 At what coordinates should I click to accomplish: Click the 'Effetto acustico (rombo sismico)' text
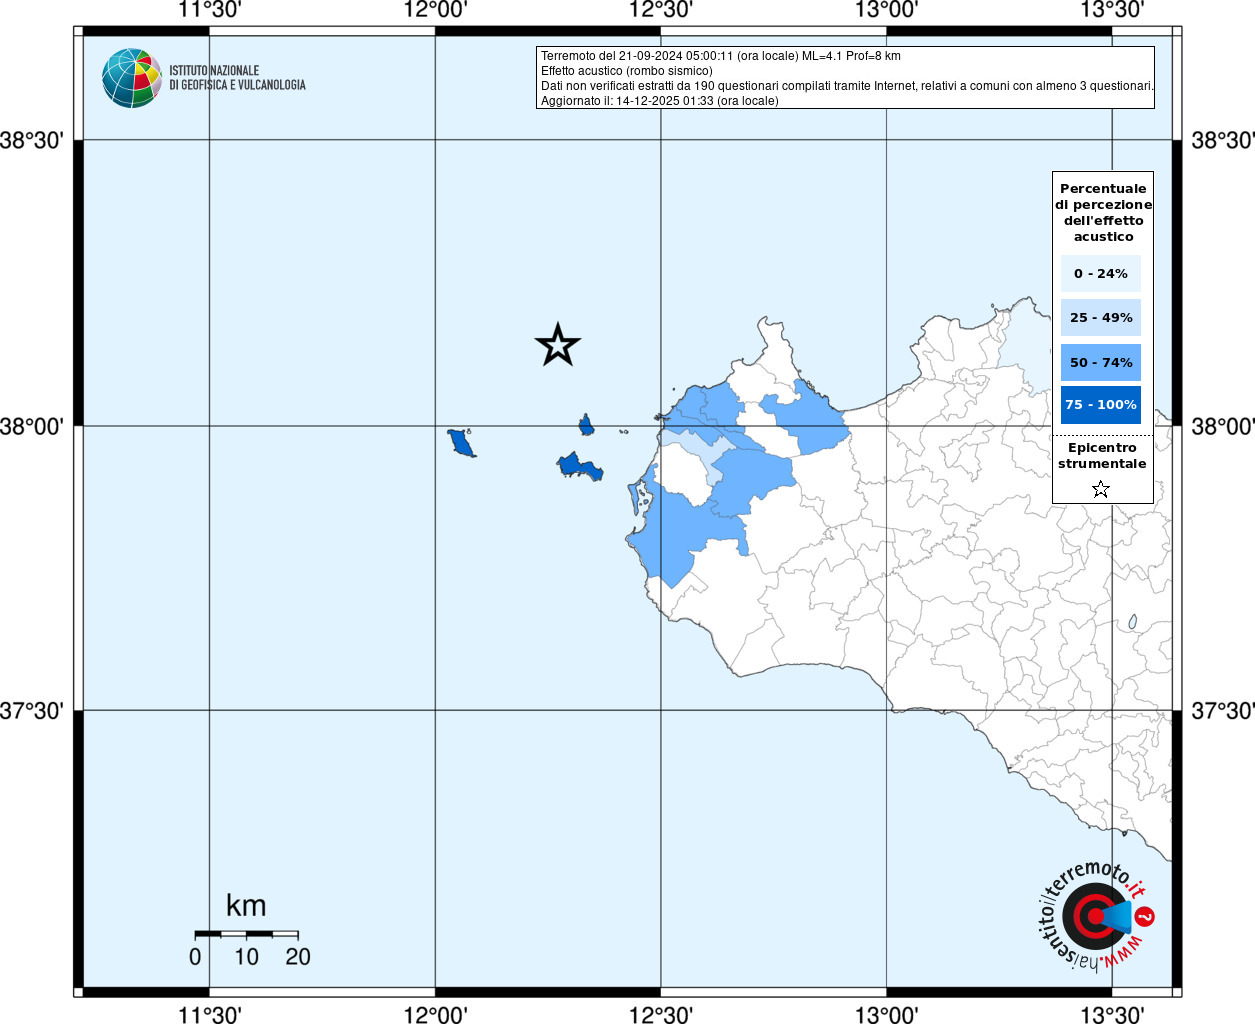click(627, 71)
